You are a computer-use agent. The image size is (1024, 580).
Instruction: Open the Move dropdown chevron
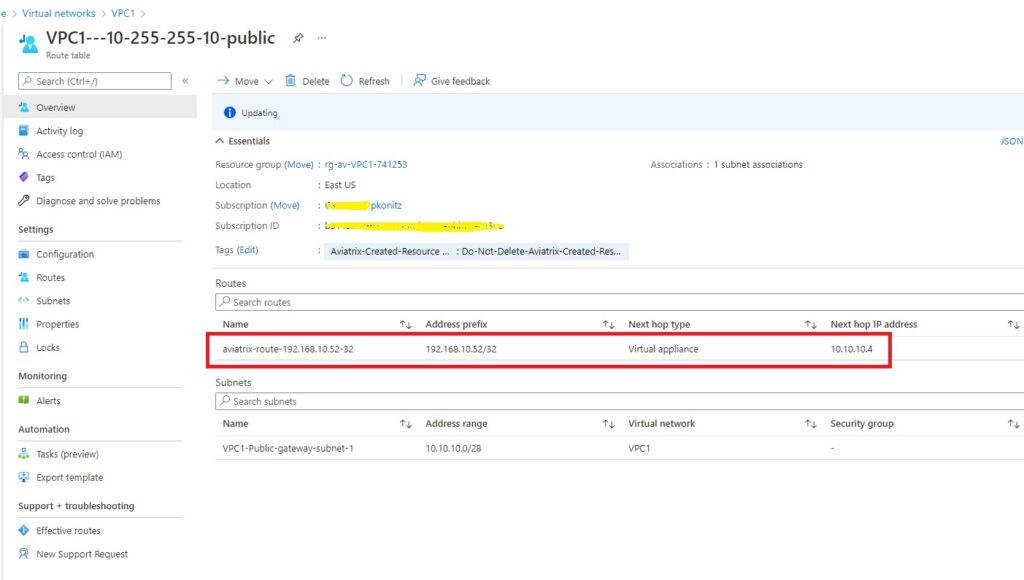[268, 82]
